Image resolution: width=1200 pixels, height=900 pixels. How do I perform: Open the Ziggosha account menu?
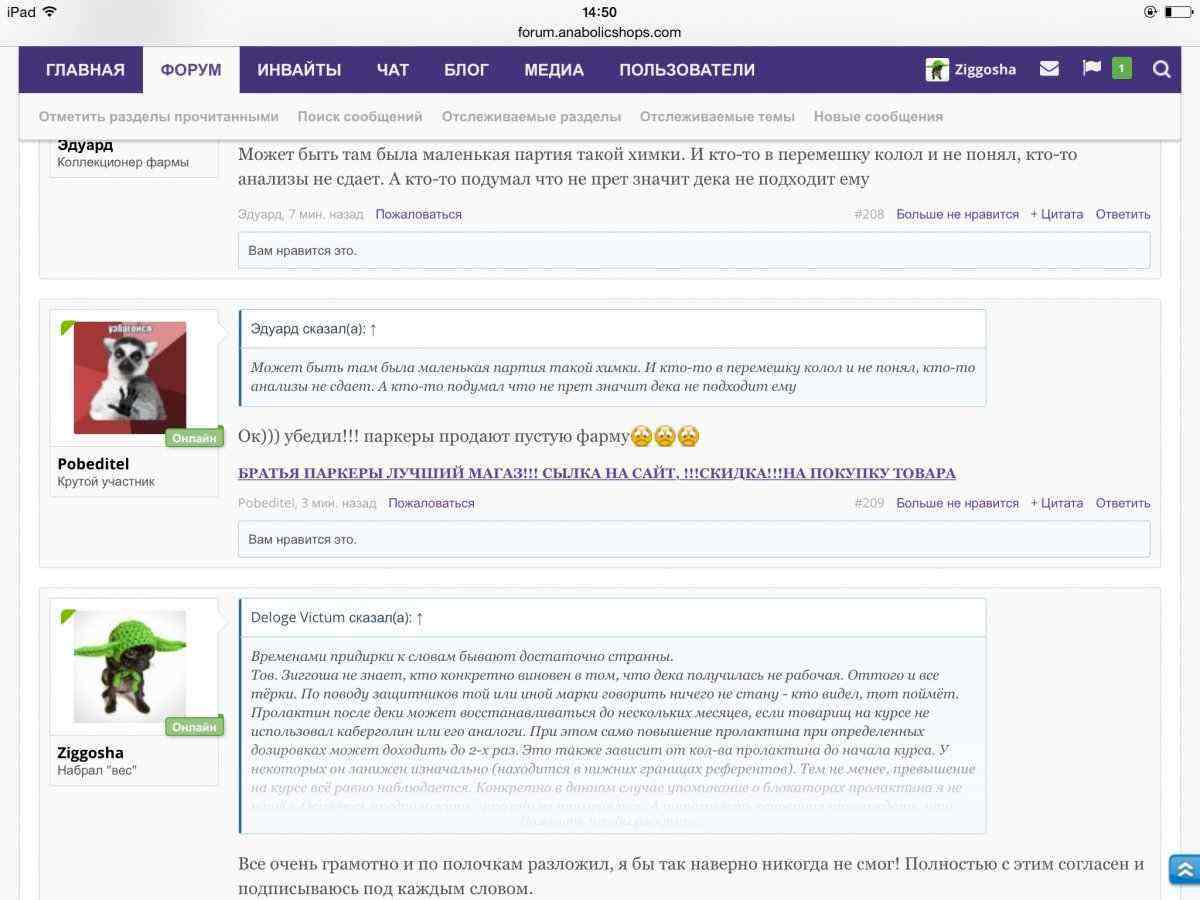click(x=984, y=69)
